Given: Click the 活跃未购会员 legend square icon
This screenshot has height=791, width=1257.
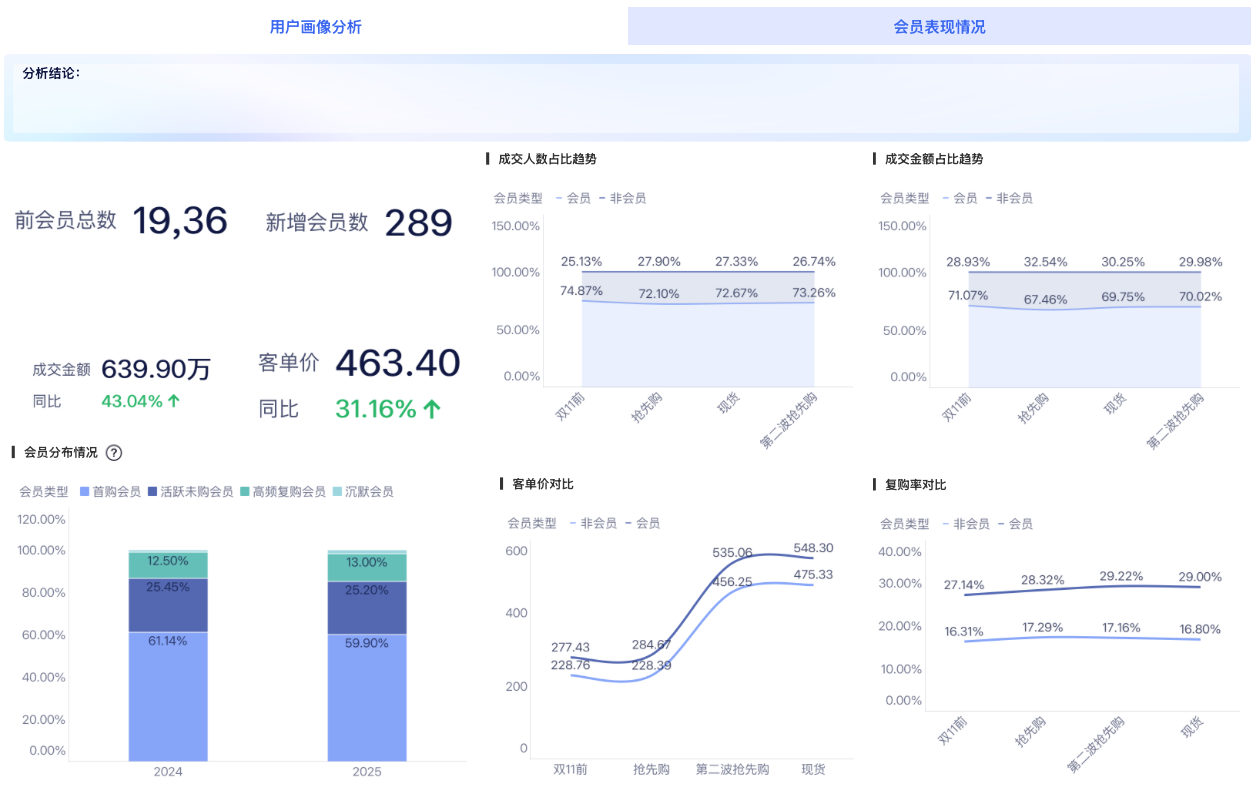Looking at the screenshot, I should [150, 491].
